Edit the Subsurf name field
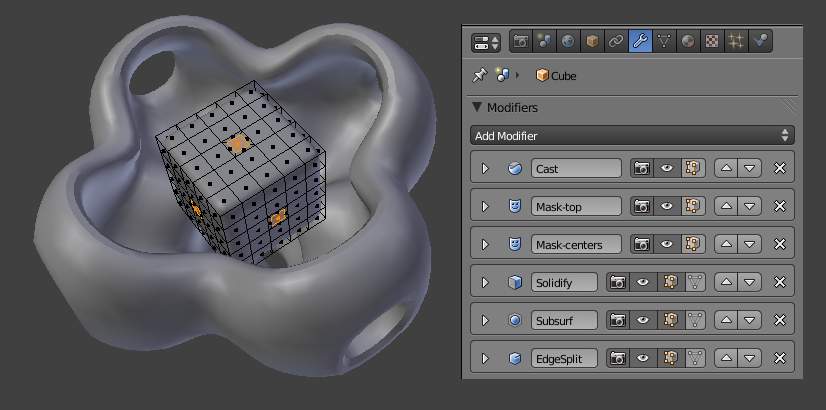 click(x=564, y=320)
